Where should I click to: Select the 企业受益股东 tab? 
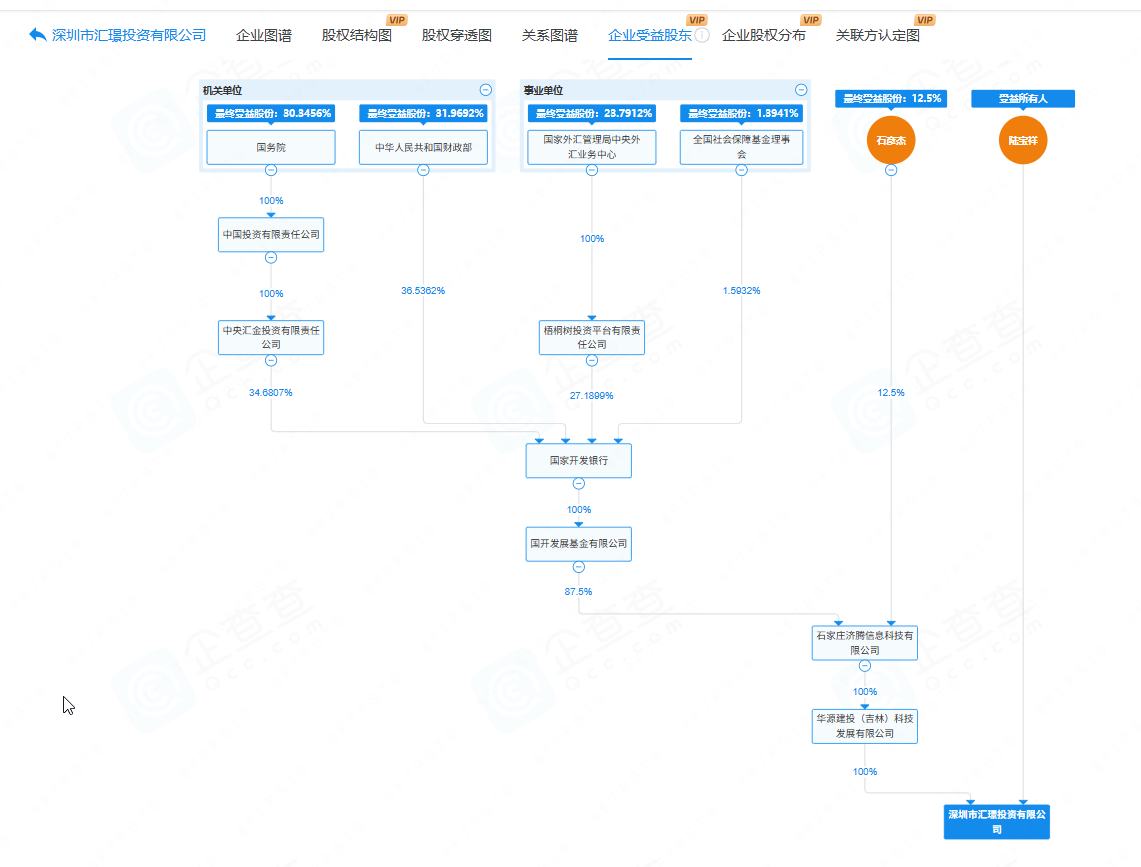(x=649, y=35)
